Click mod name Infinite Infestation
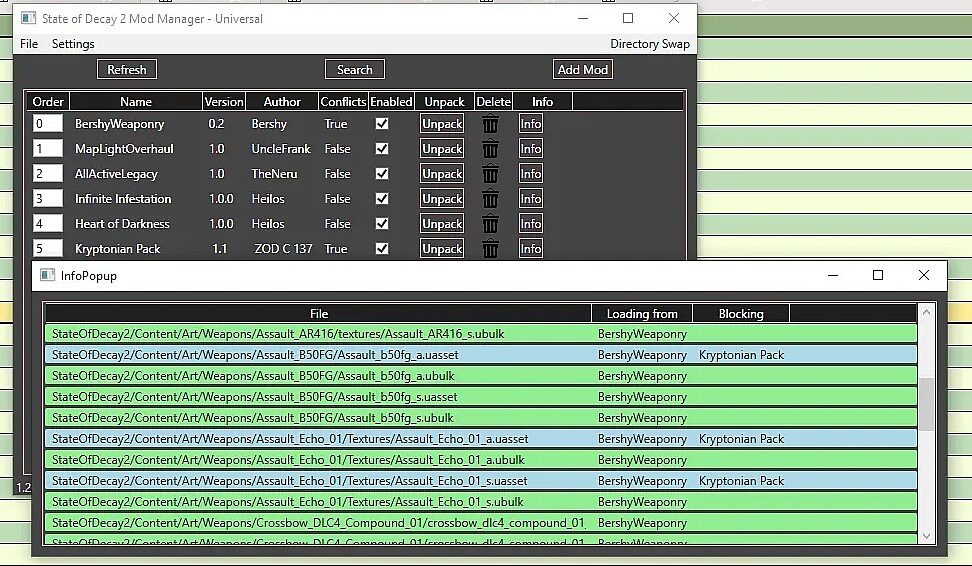The height and width of the screenshot is (566, 972). (x=123, y=199)
